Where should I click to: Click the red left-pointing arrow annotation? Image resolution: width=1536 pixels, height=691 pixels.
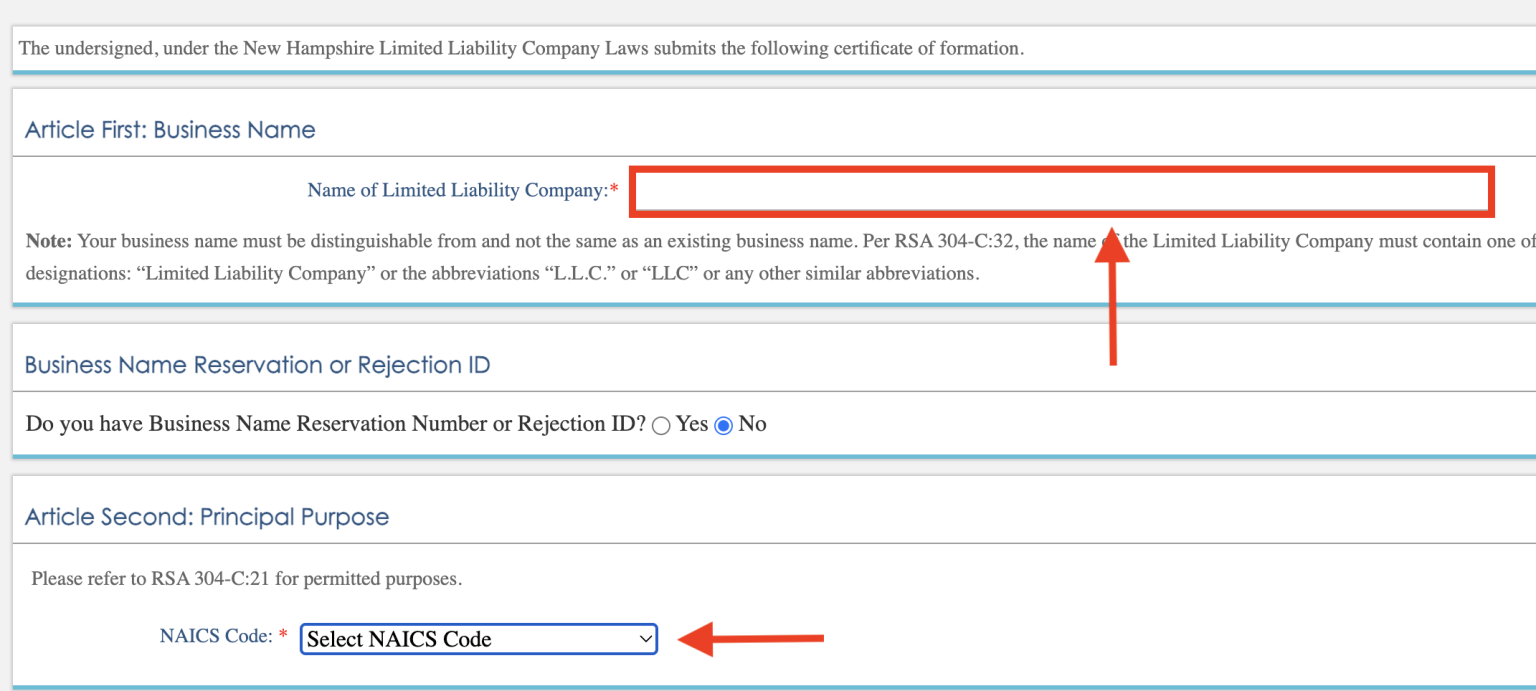point(750,639)
